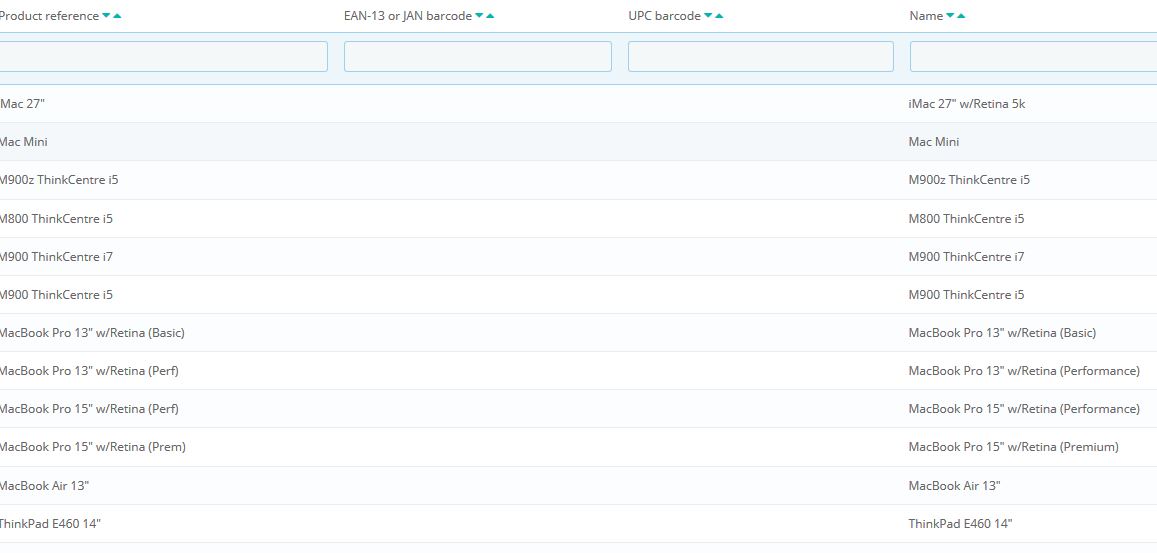Click MacBook Pro 15" w/Retina (Perf) reference
1157x553 pixels.
89,409
